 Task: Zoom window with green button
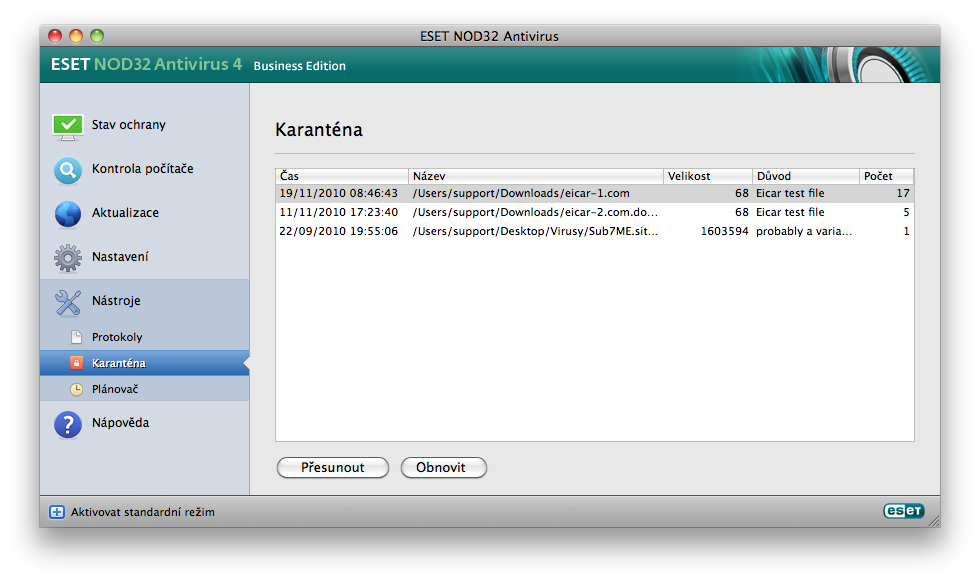(97, 36)
